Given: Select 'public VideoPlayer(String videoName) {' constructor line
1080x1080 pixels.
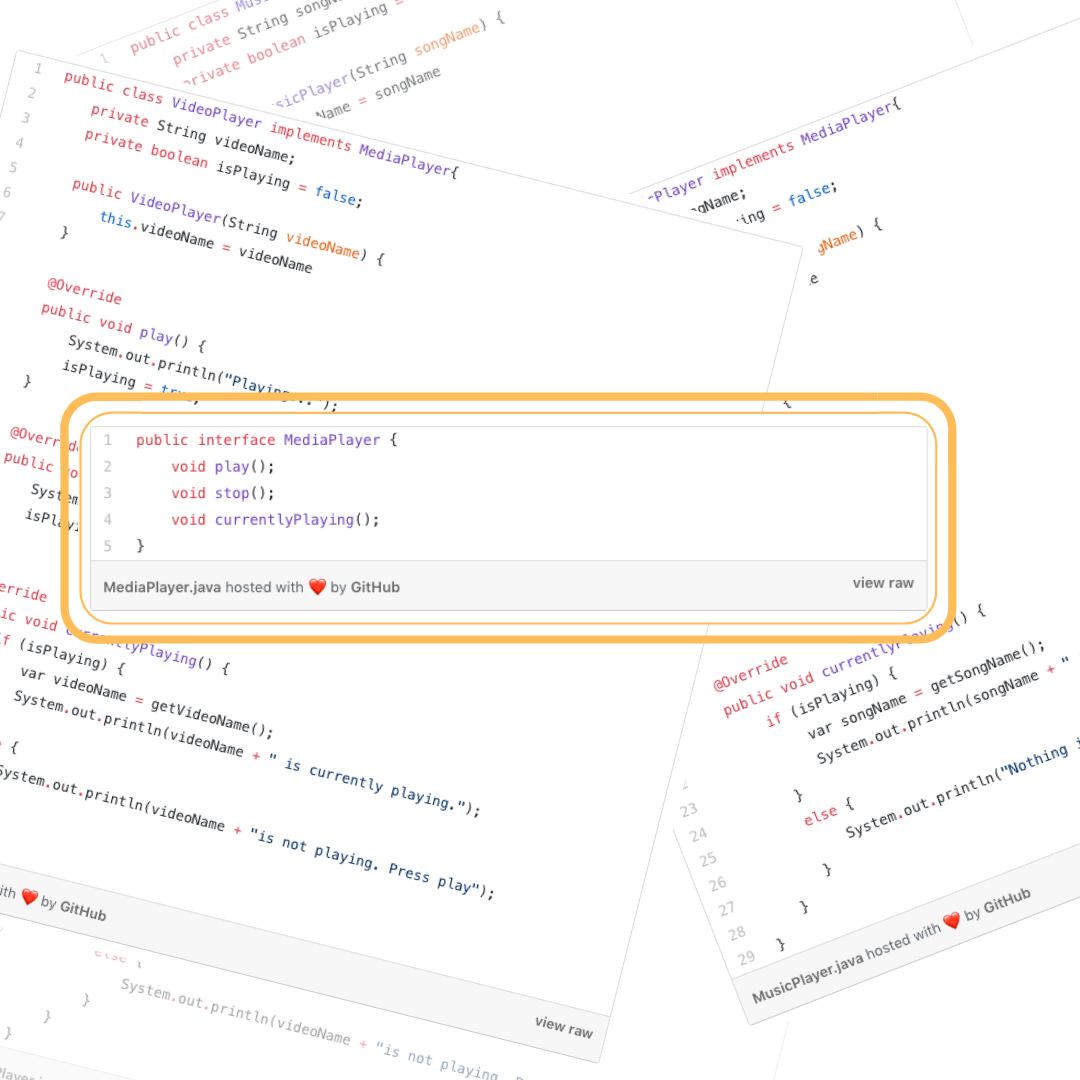Looking at the screenshot, I should pos(227,222).
